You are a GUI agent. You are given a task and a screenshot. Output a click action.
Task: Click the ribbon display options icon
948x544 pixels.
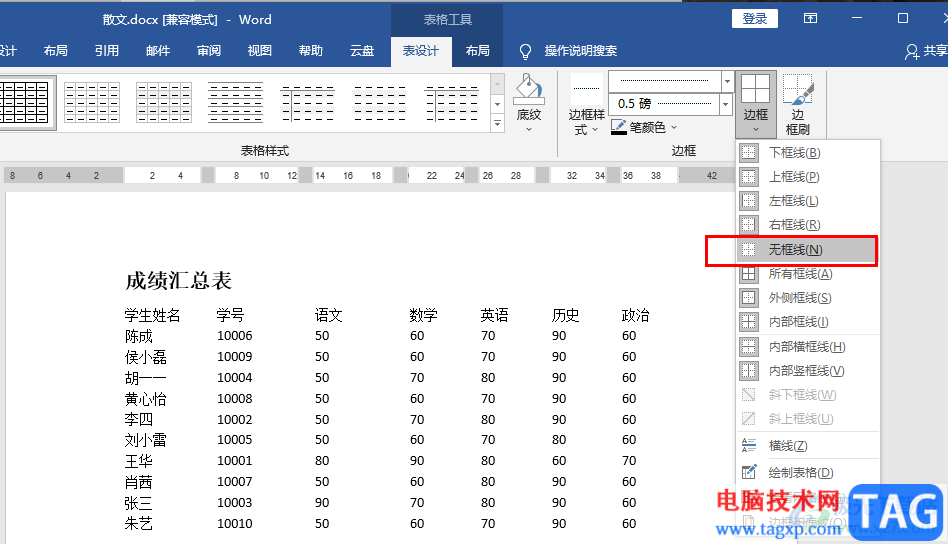click(810, 19)
